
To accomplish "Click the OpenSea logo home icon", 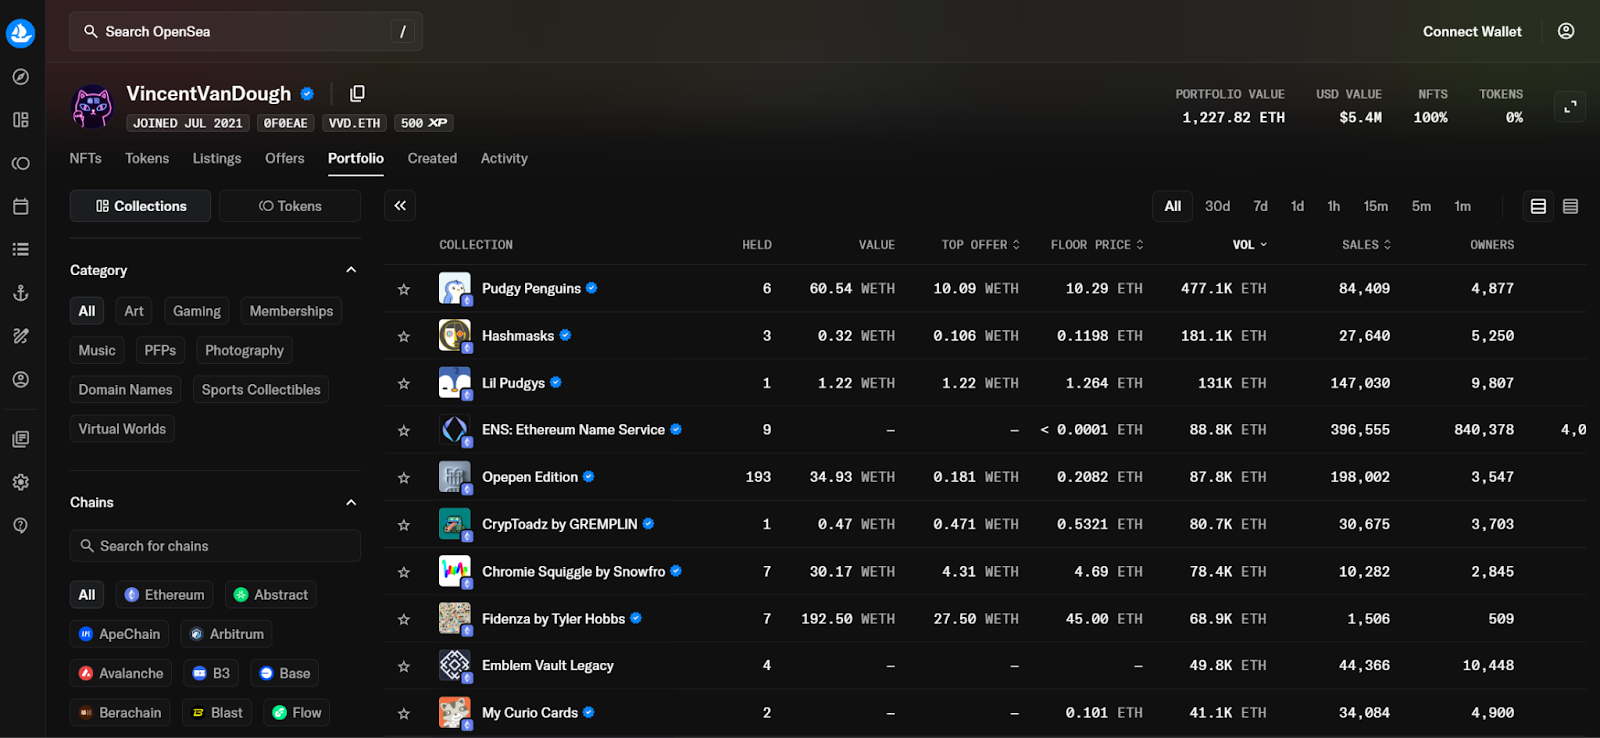I will click(x=21, y=33).
